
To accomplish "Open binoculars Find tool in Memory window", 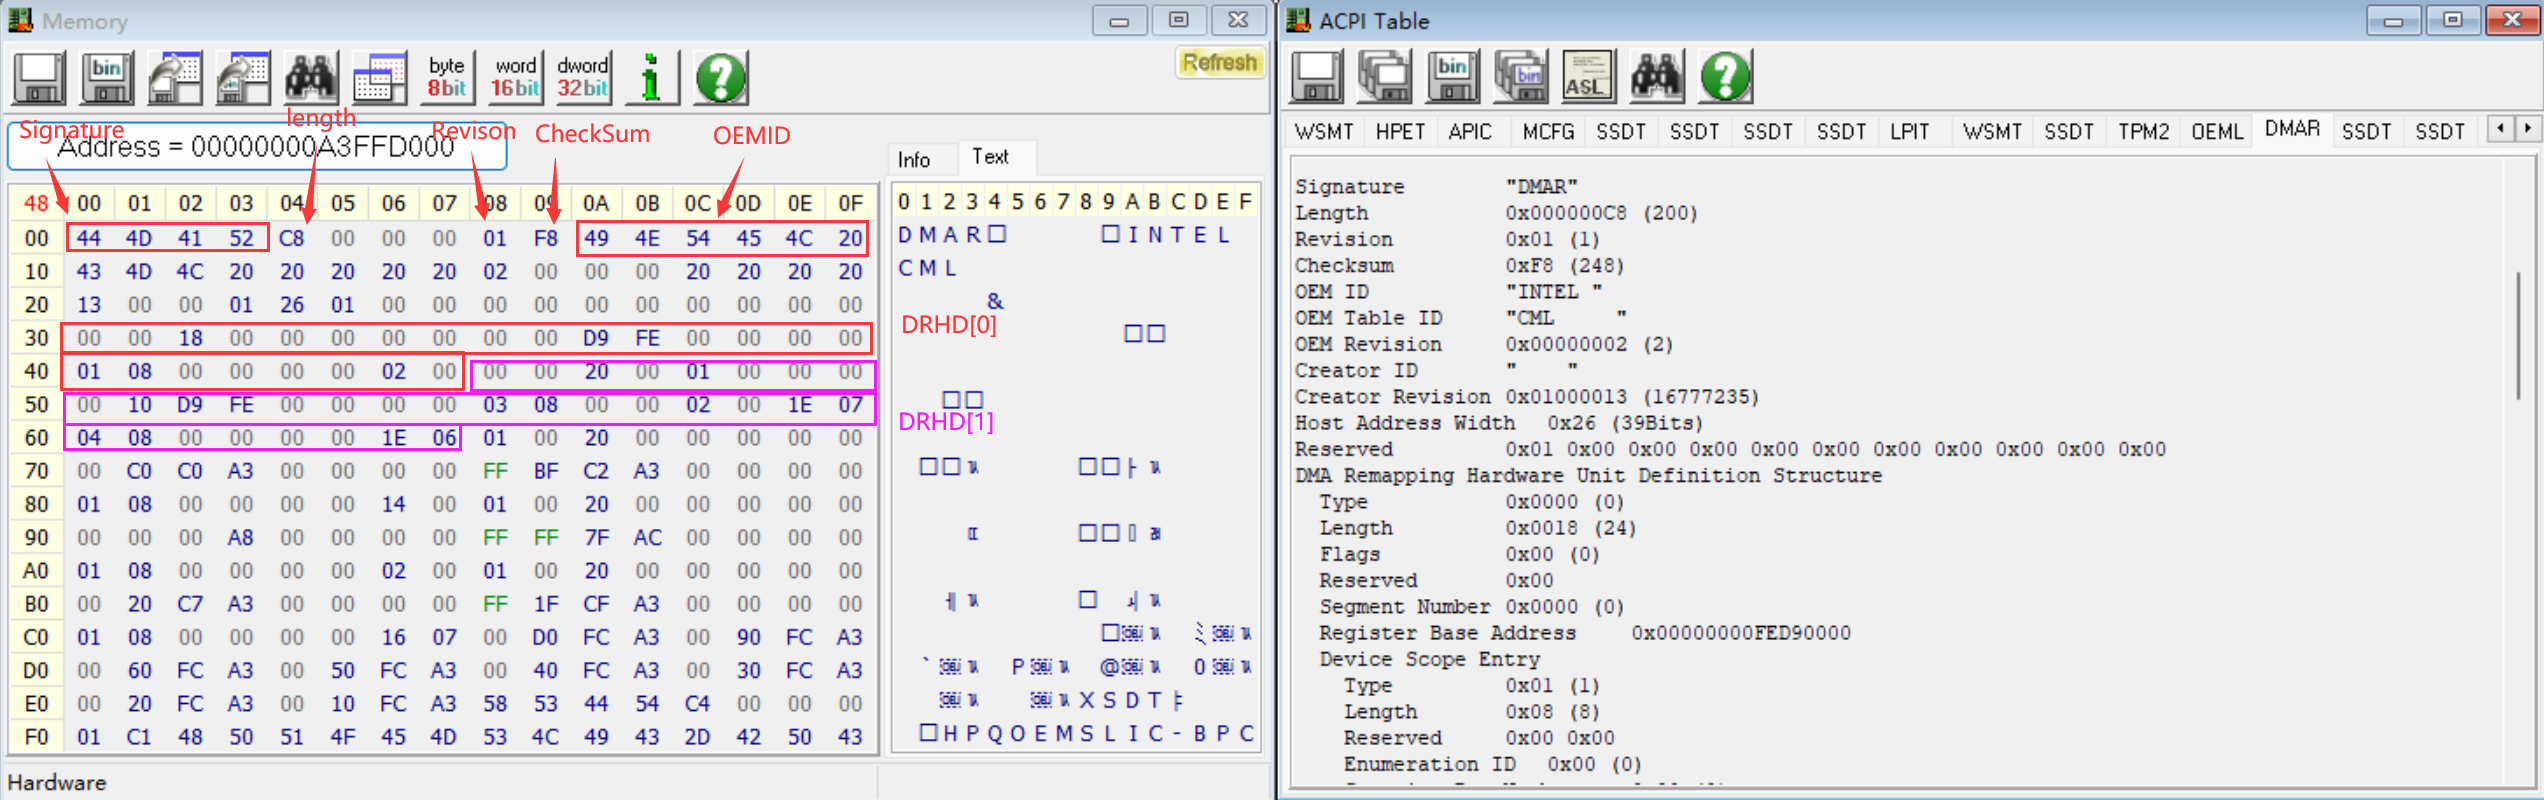I will coord(311,78).
